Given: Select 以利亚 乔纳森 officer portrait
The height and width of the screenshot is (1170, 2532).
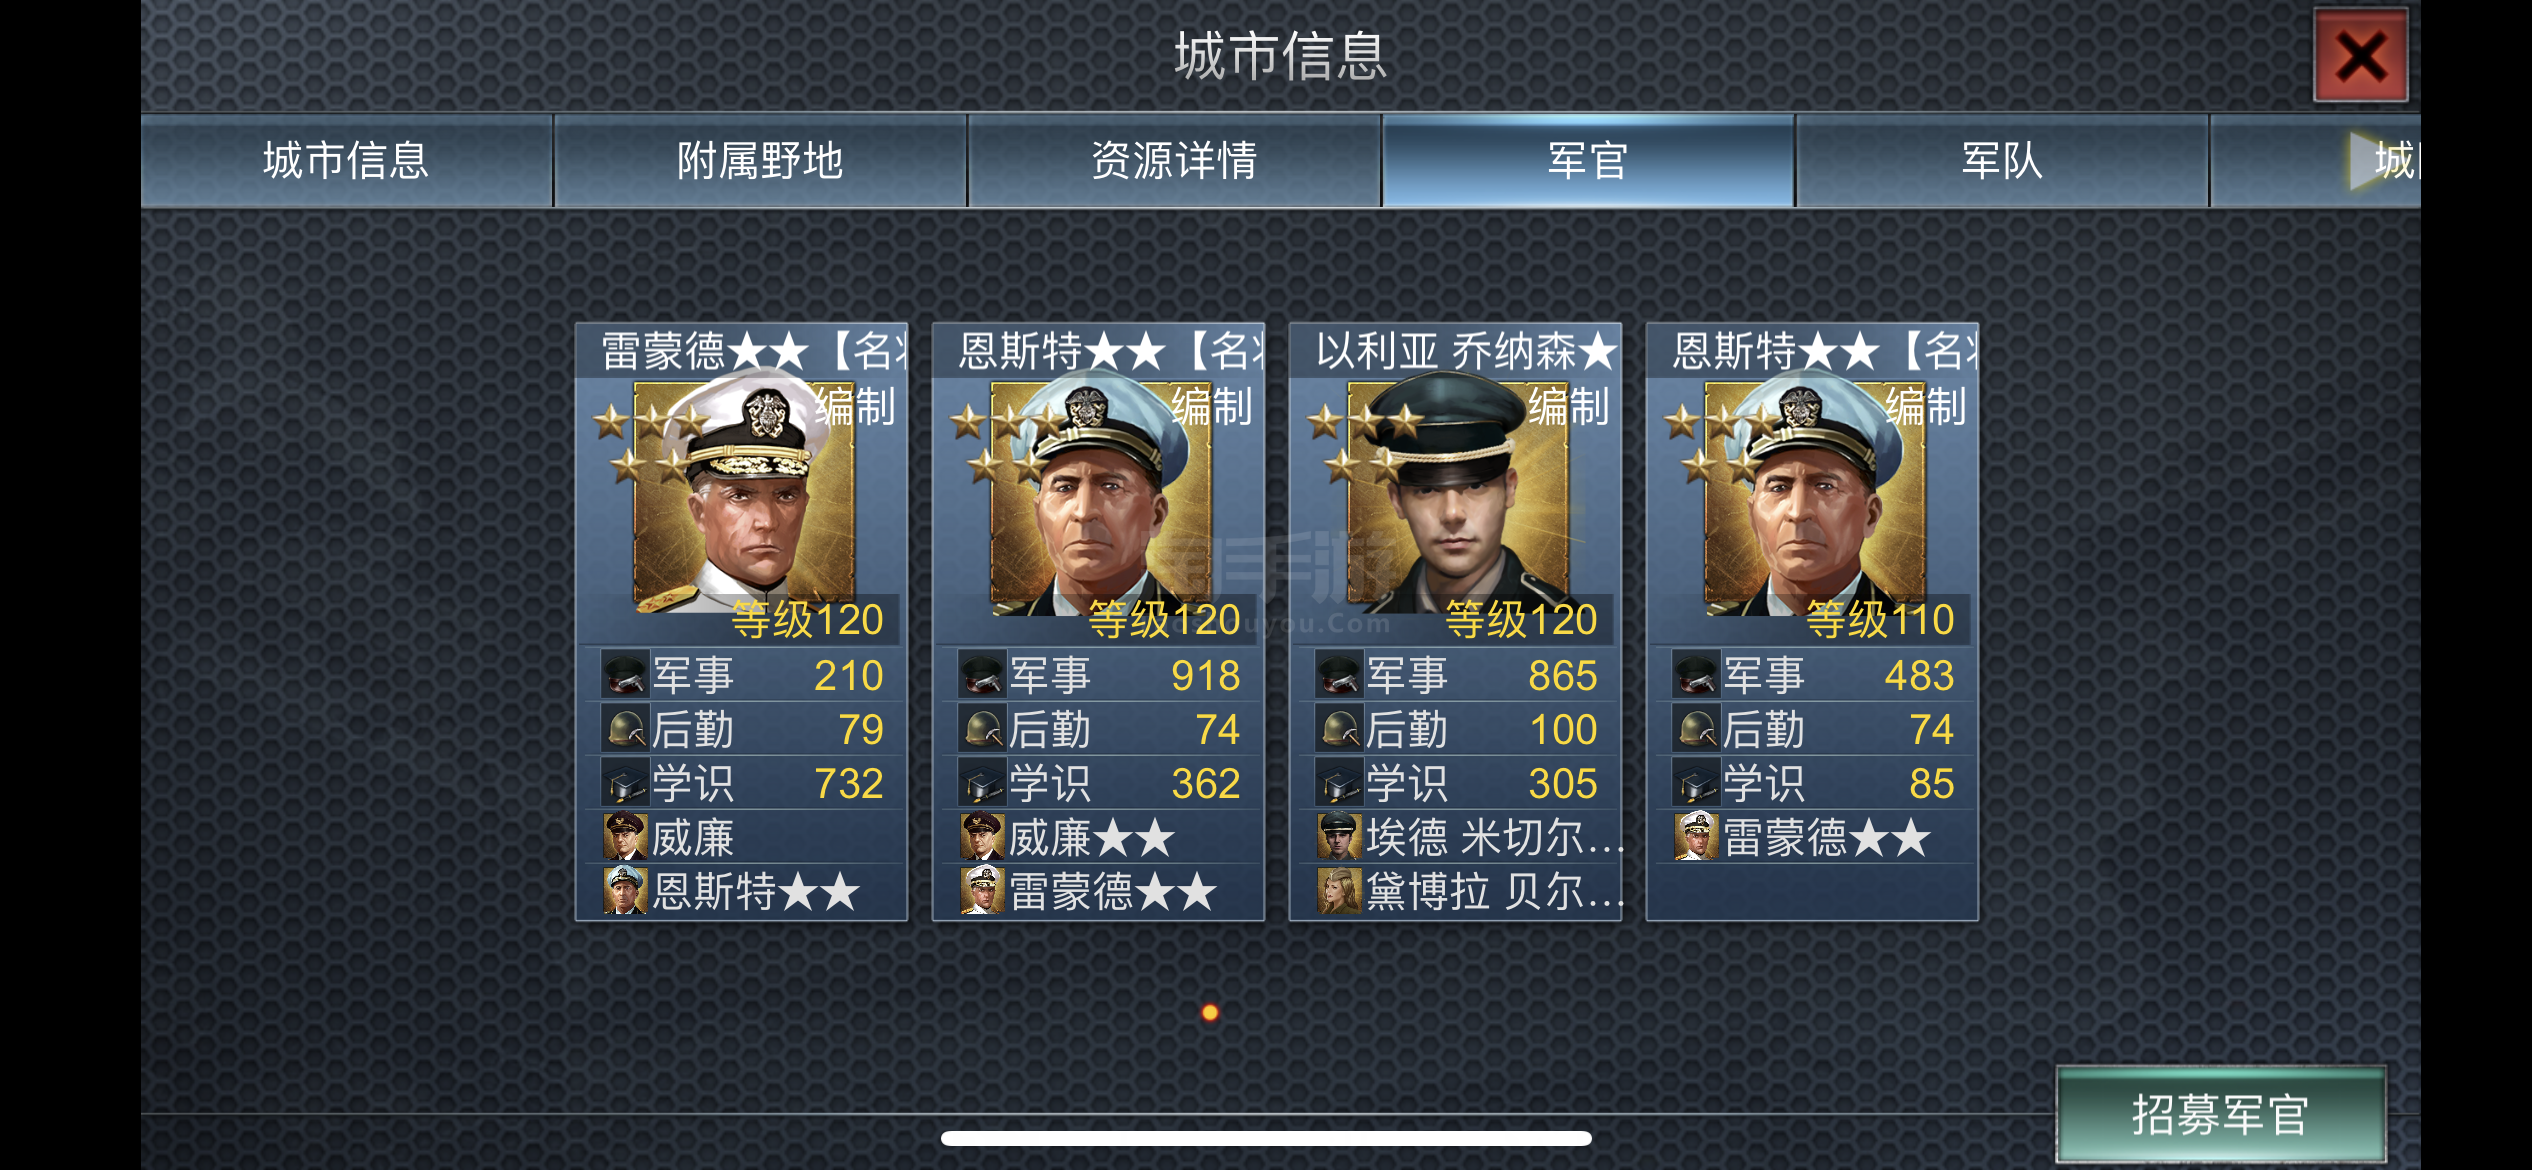Looking at the screenshot, I should (1458, 498).
